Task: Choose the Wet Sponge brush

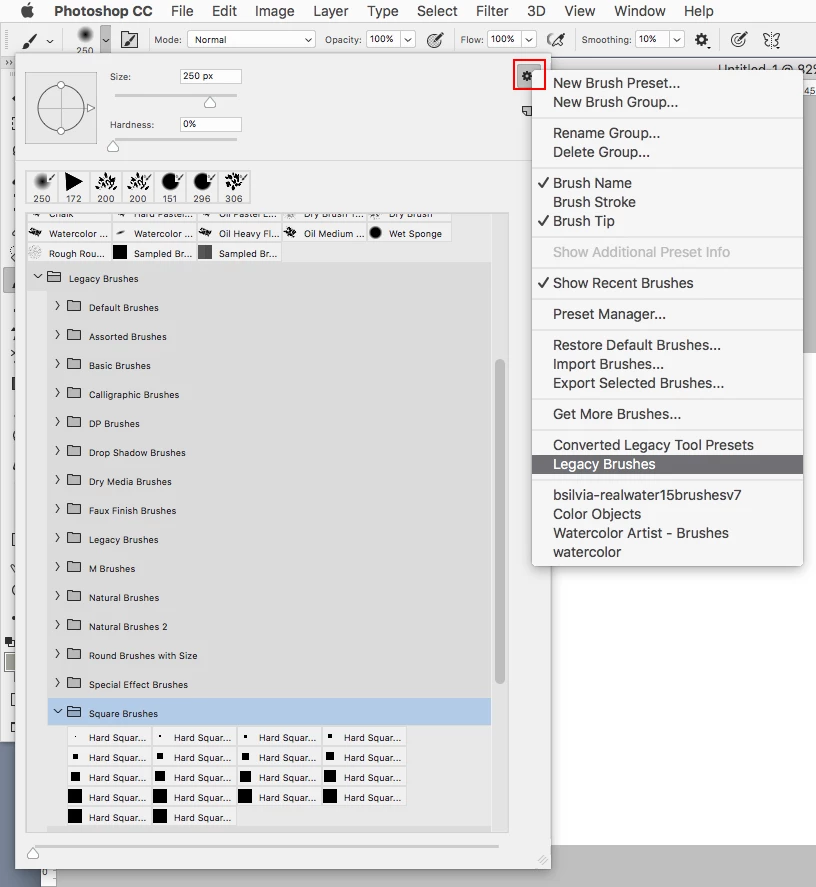Action: point(409,233)
